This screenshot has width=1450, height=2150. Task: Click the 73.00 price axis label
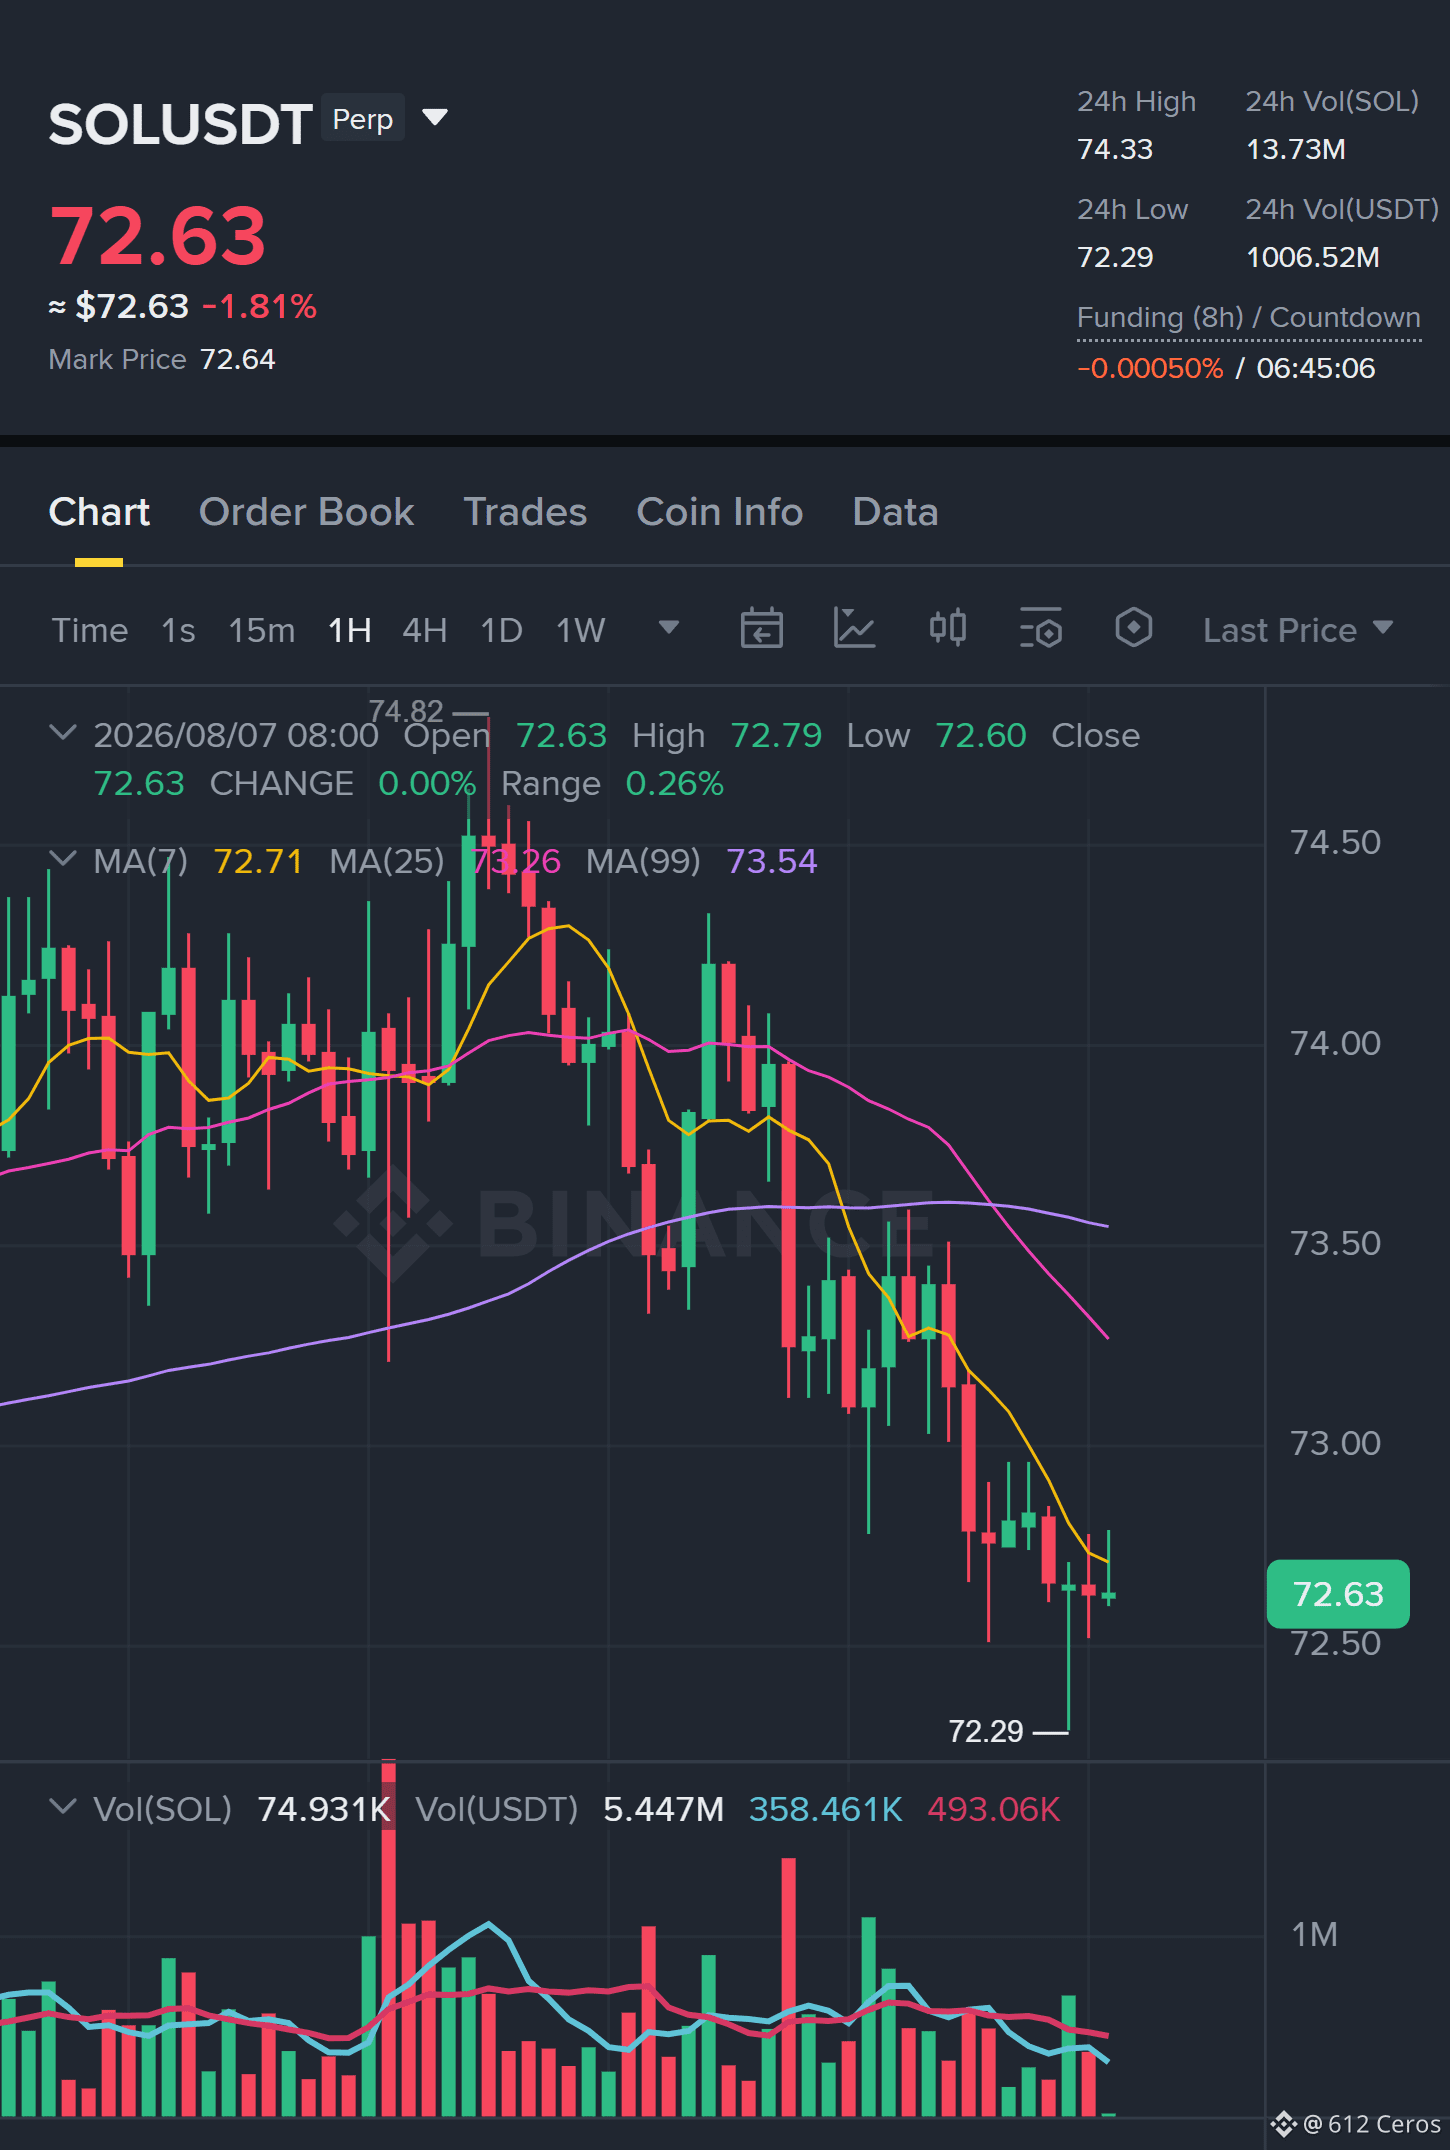[x=1335, y=1443]
